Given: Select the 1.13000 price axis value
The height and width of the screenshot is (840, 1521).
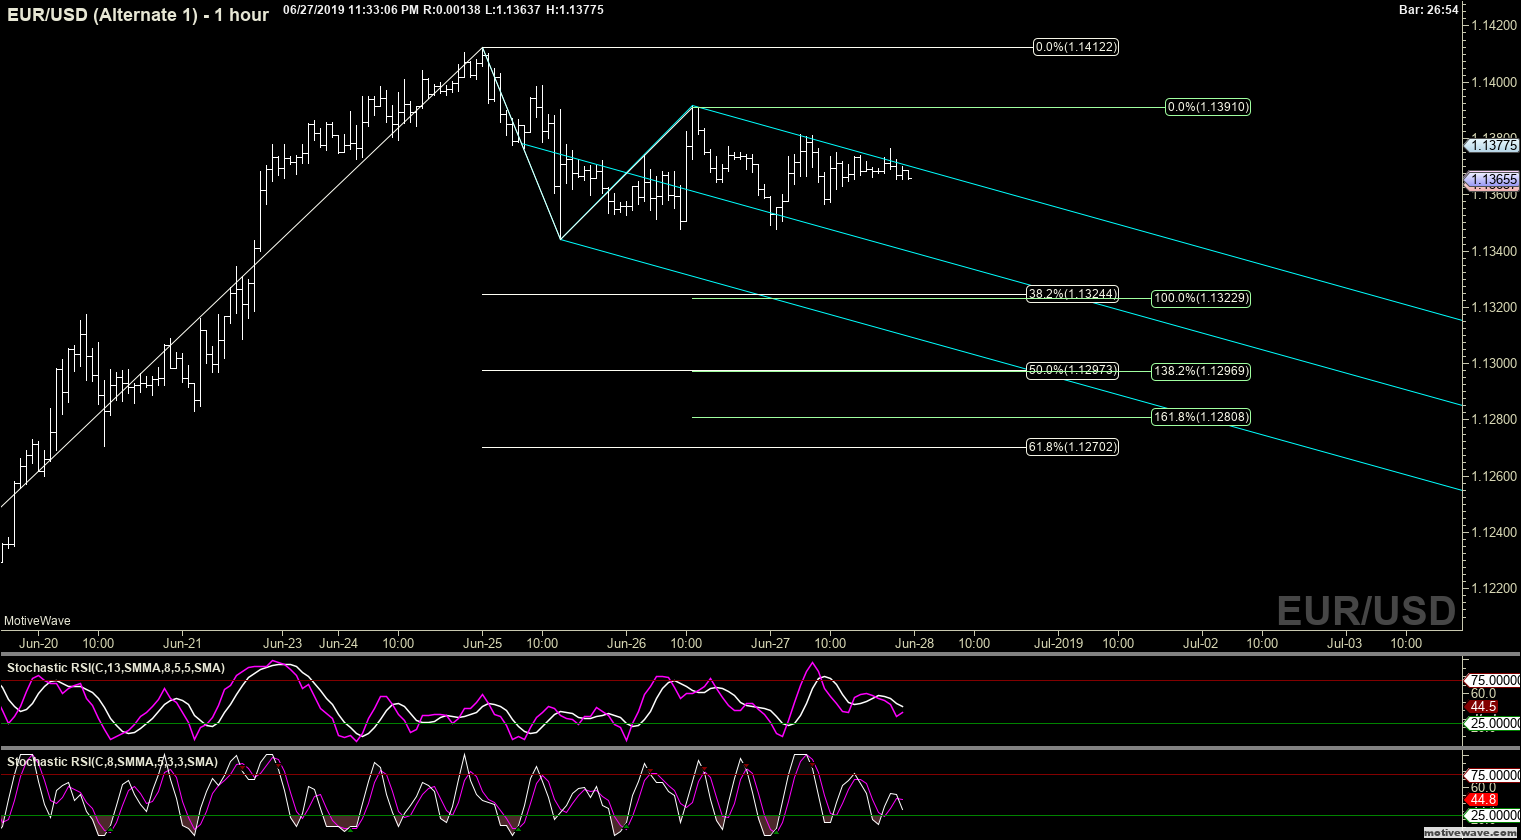Looking at the screenshot, I should click(x=1495, y=363).
